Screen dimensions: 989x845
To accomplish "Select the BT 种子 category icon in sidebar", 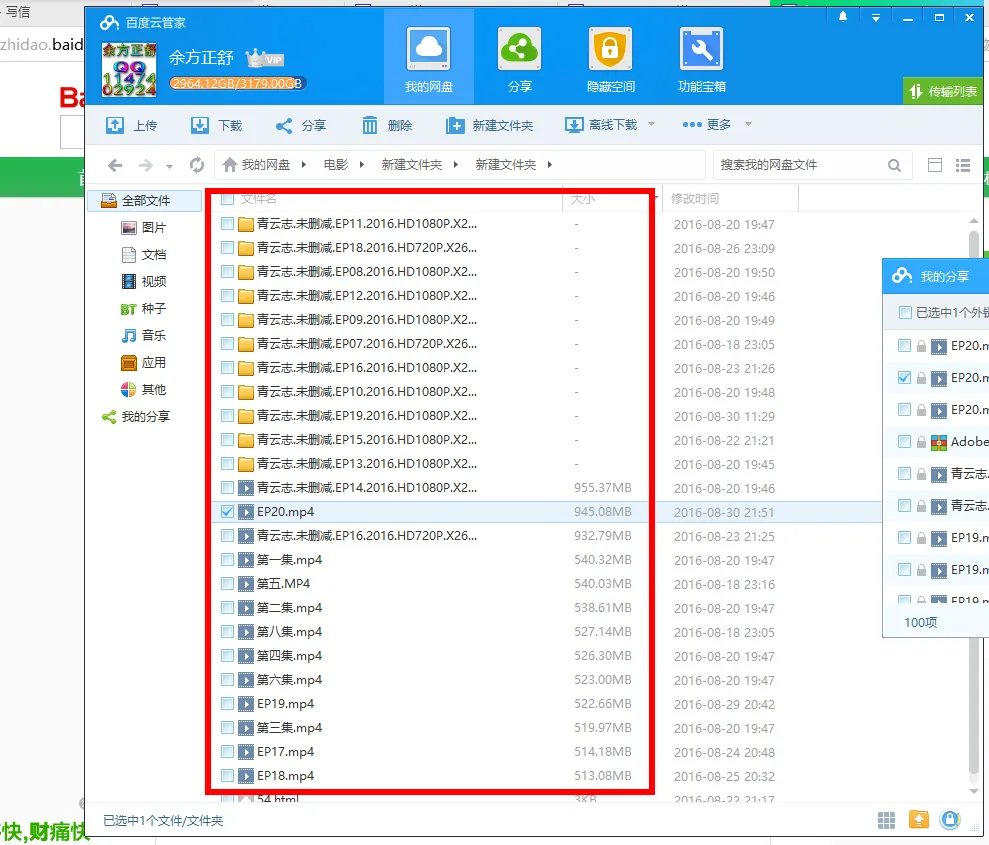I will pyautogui.click(x=129, y=308).
